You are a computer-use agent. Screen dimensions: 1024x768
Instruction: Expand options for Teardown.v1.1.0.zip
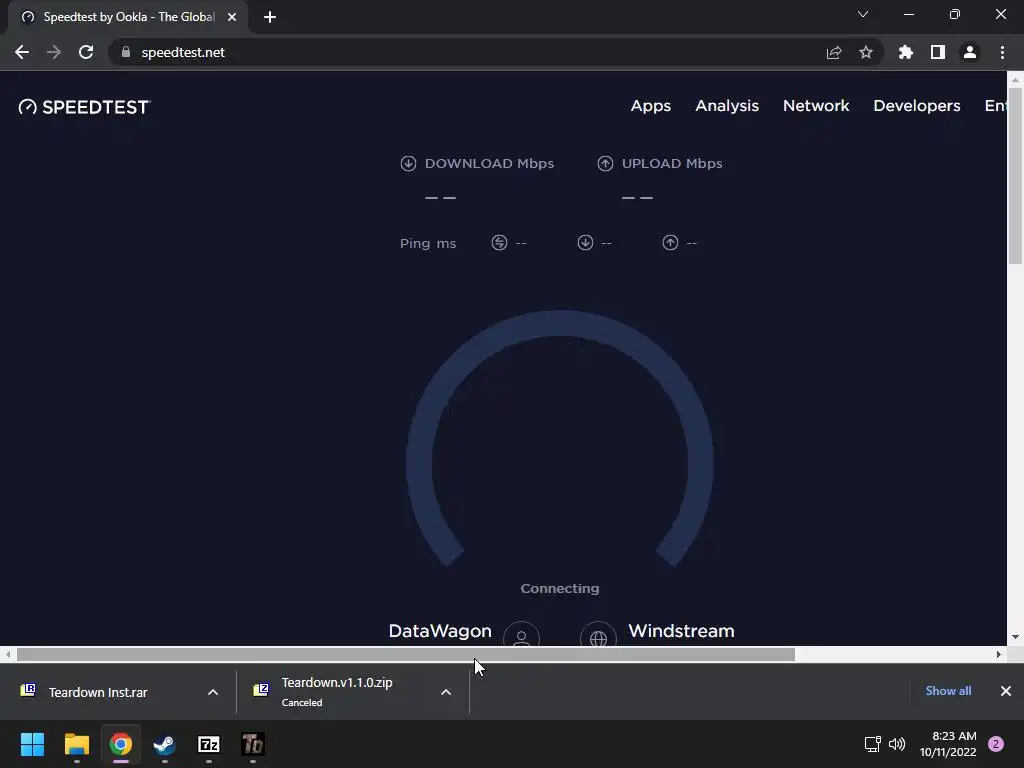pos(446,692)
